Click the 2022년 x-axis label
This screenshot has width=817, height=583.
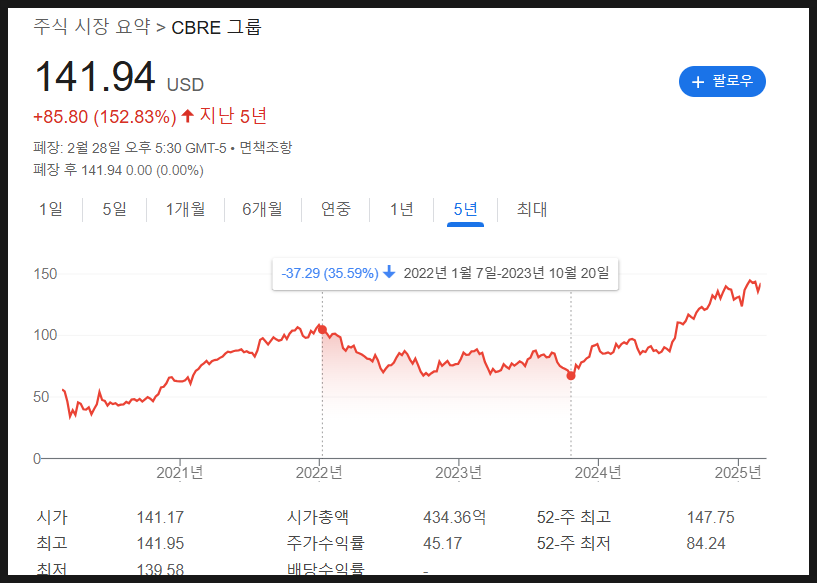coord(319,473)
